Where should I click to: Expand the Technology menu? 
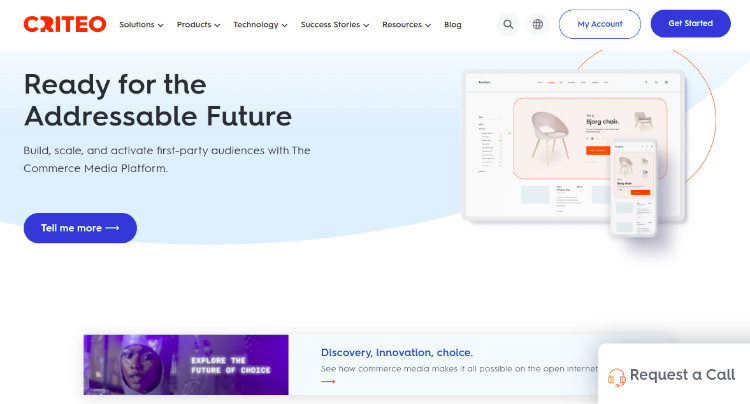260,24
